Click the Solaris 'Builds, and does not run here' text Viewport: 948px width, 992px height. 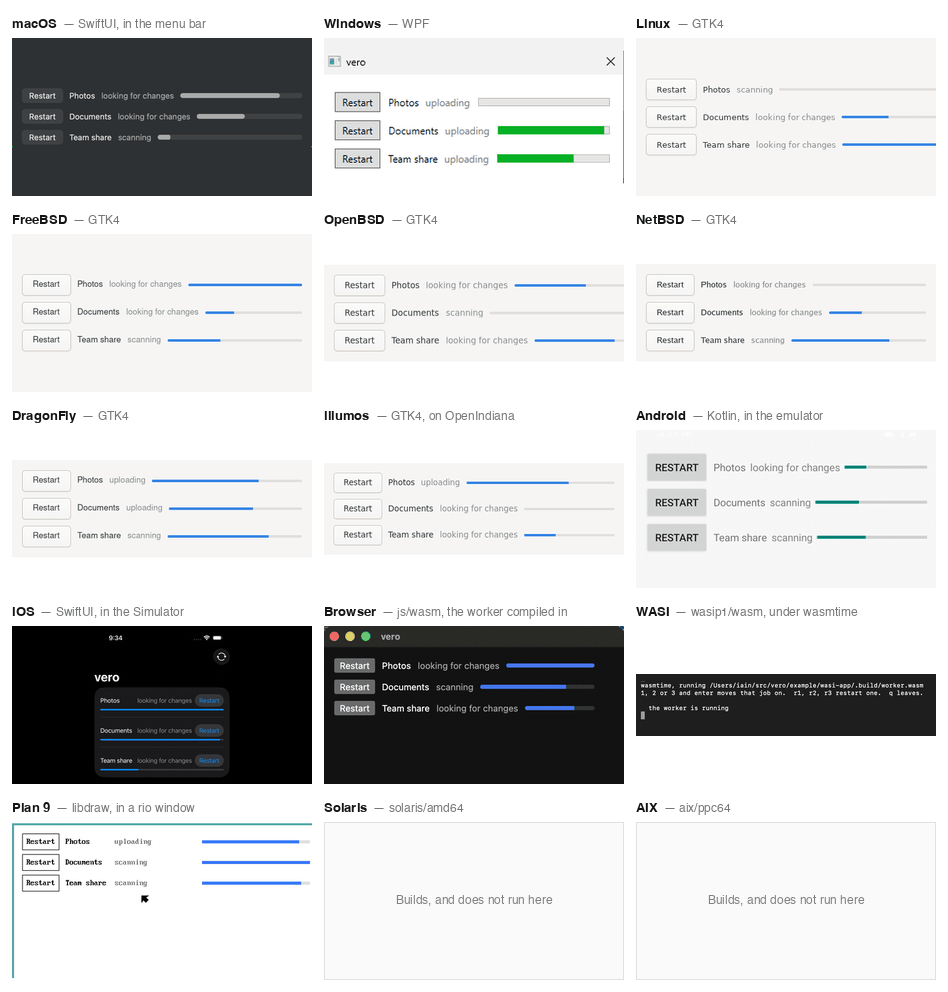(x=474, y=900)
